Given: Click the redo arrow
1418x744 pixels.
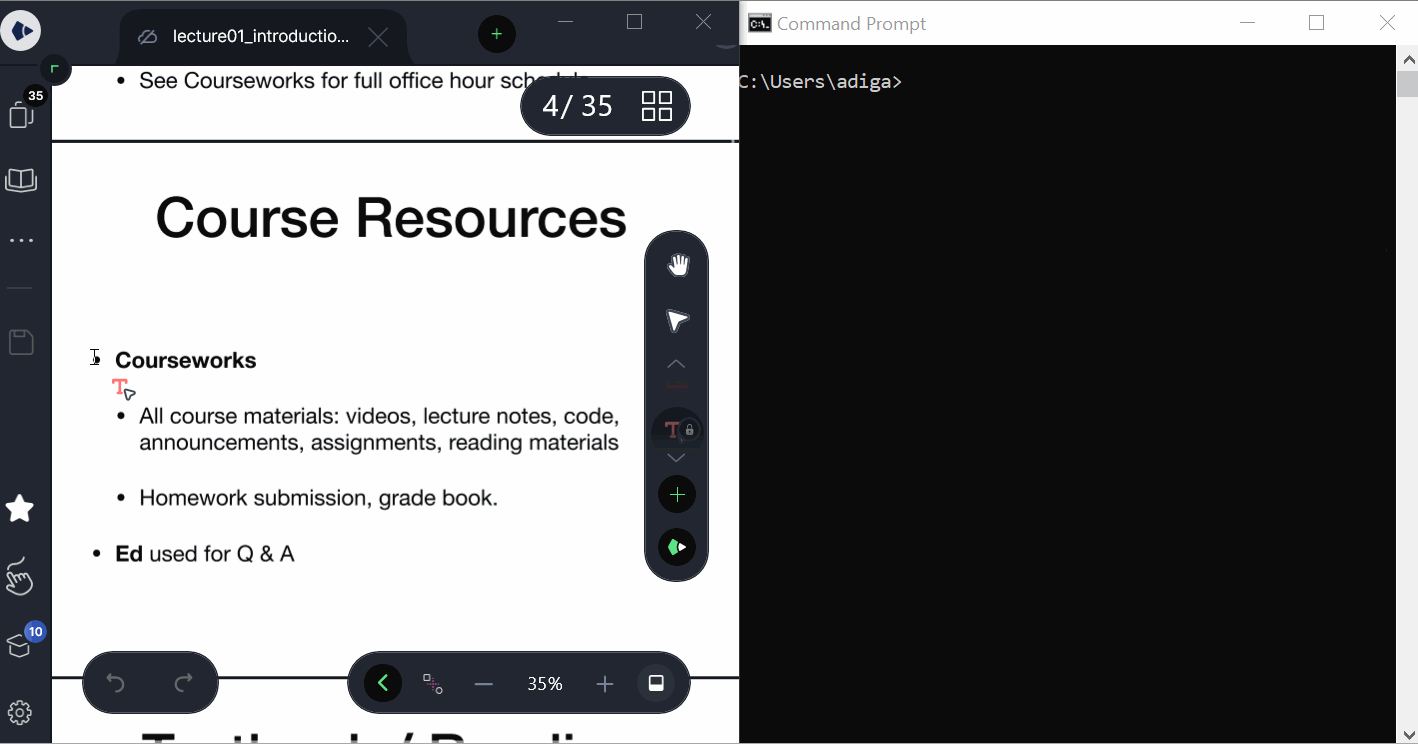Looking at the screenshot, I should 184,683.
